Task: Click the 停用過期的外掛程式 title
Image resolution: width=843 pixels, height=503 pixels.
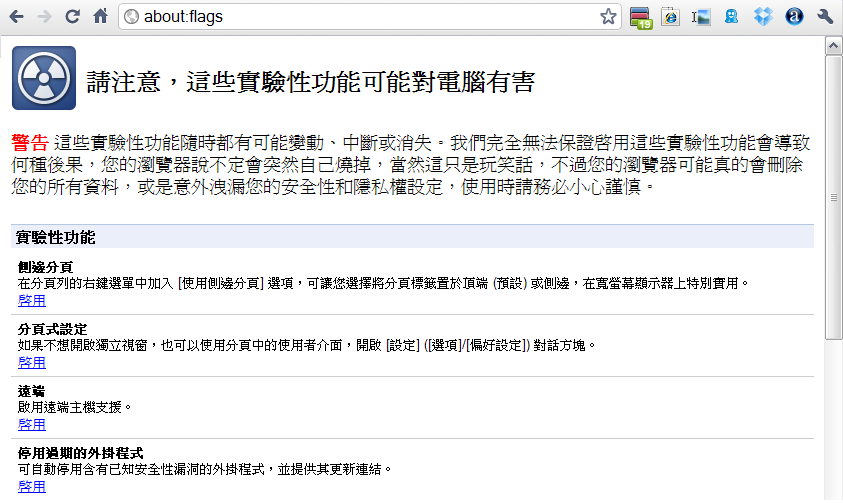Action: 81,453
